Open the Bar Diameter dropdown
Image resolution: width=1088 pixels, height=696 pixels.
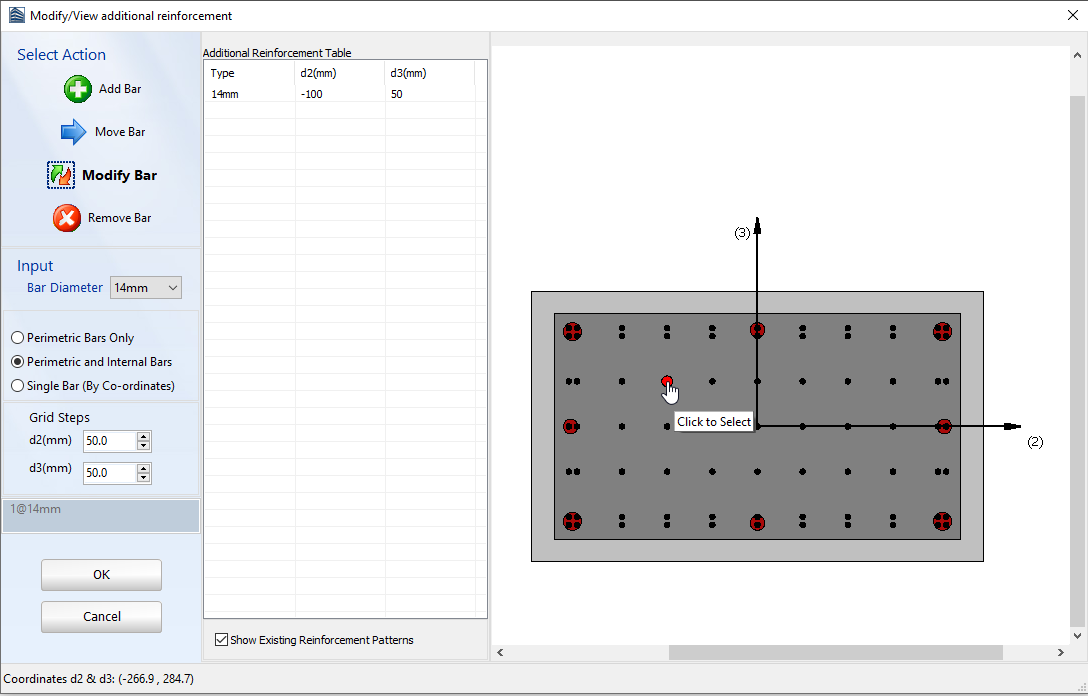click(x=146, y=288)
